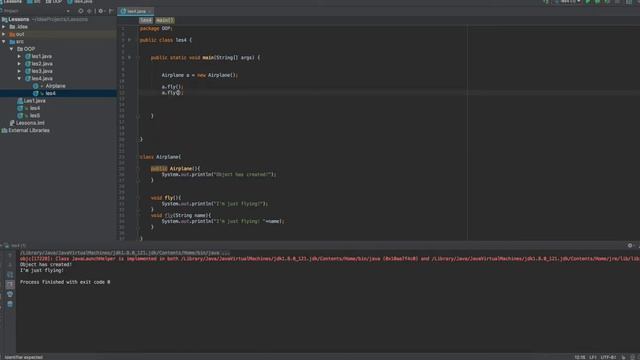The width and height of the screenshot is (640, 360).
Task: Select the out folder icon
Action: pos(12,34)
